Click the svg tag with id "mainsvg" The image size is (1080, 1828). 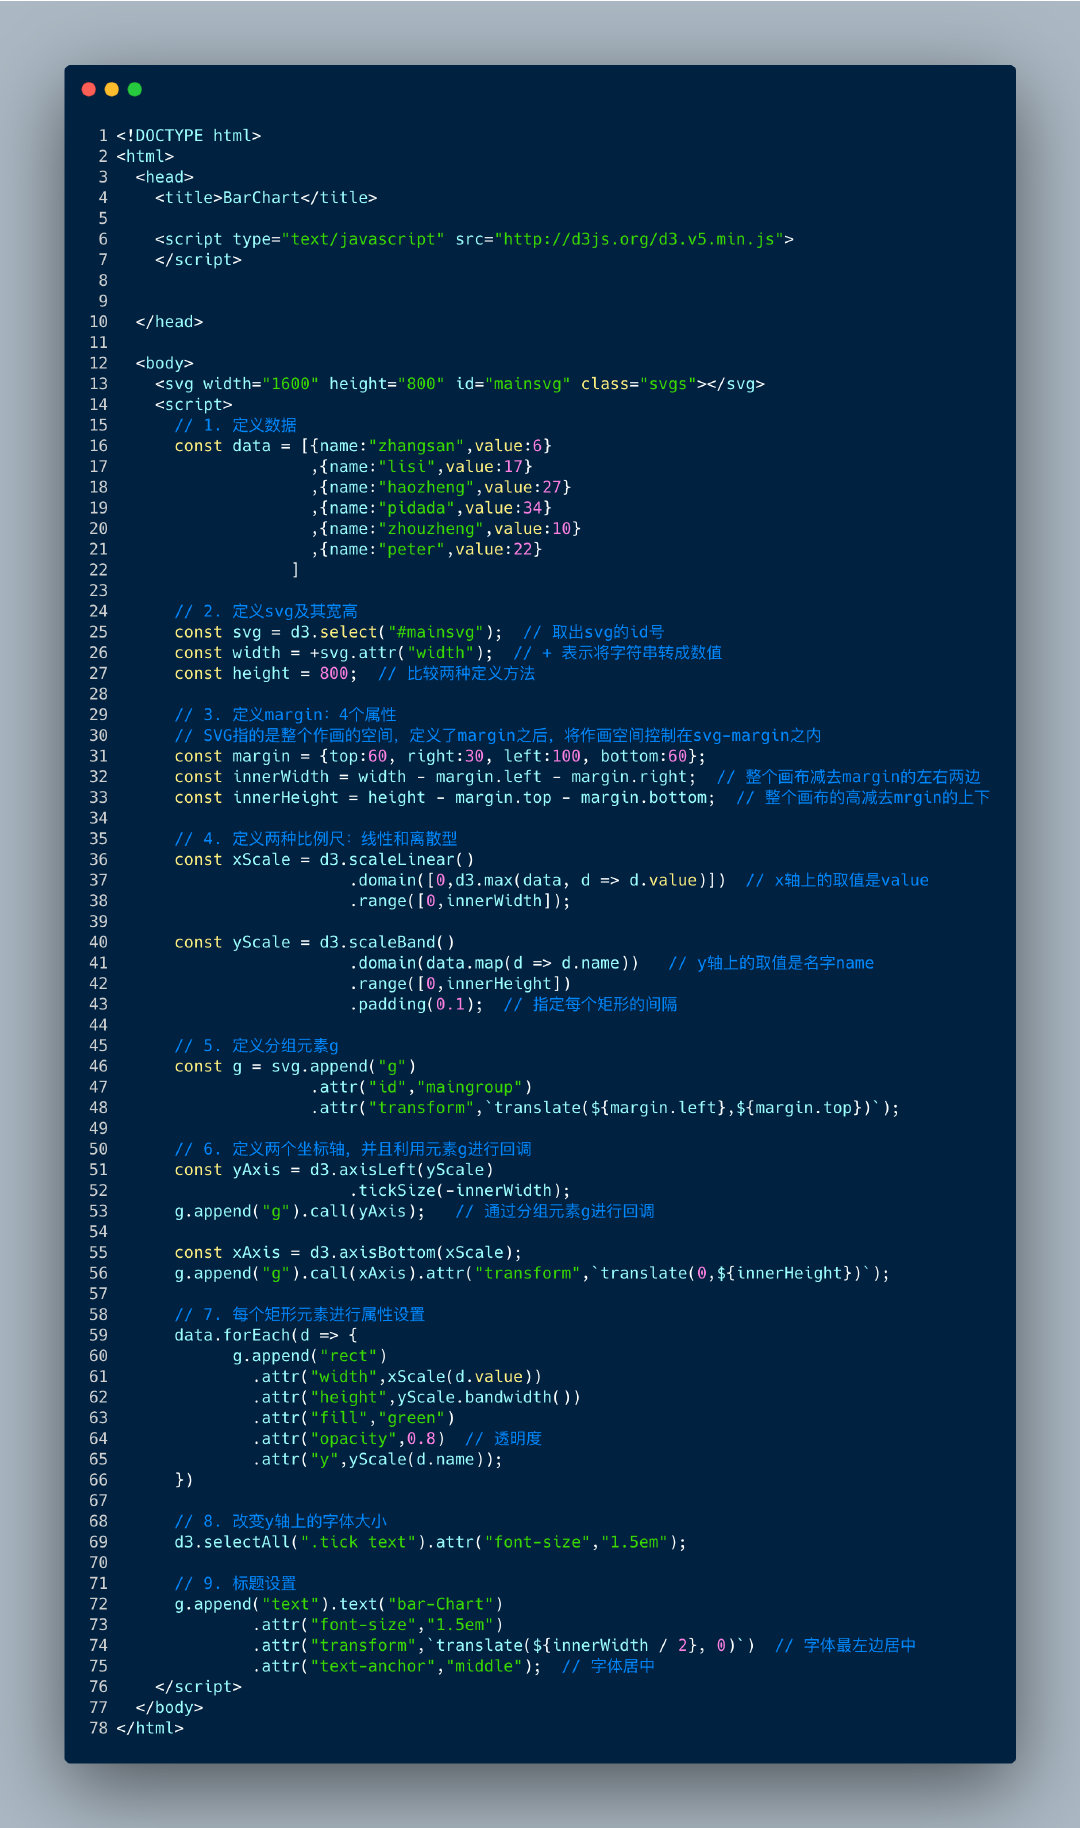pyautogui.click(x=460, y=383)
